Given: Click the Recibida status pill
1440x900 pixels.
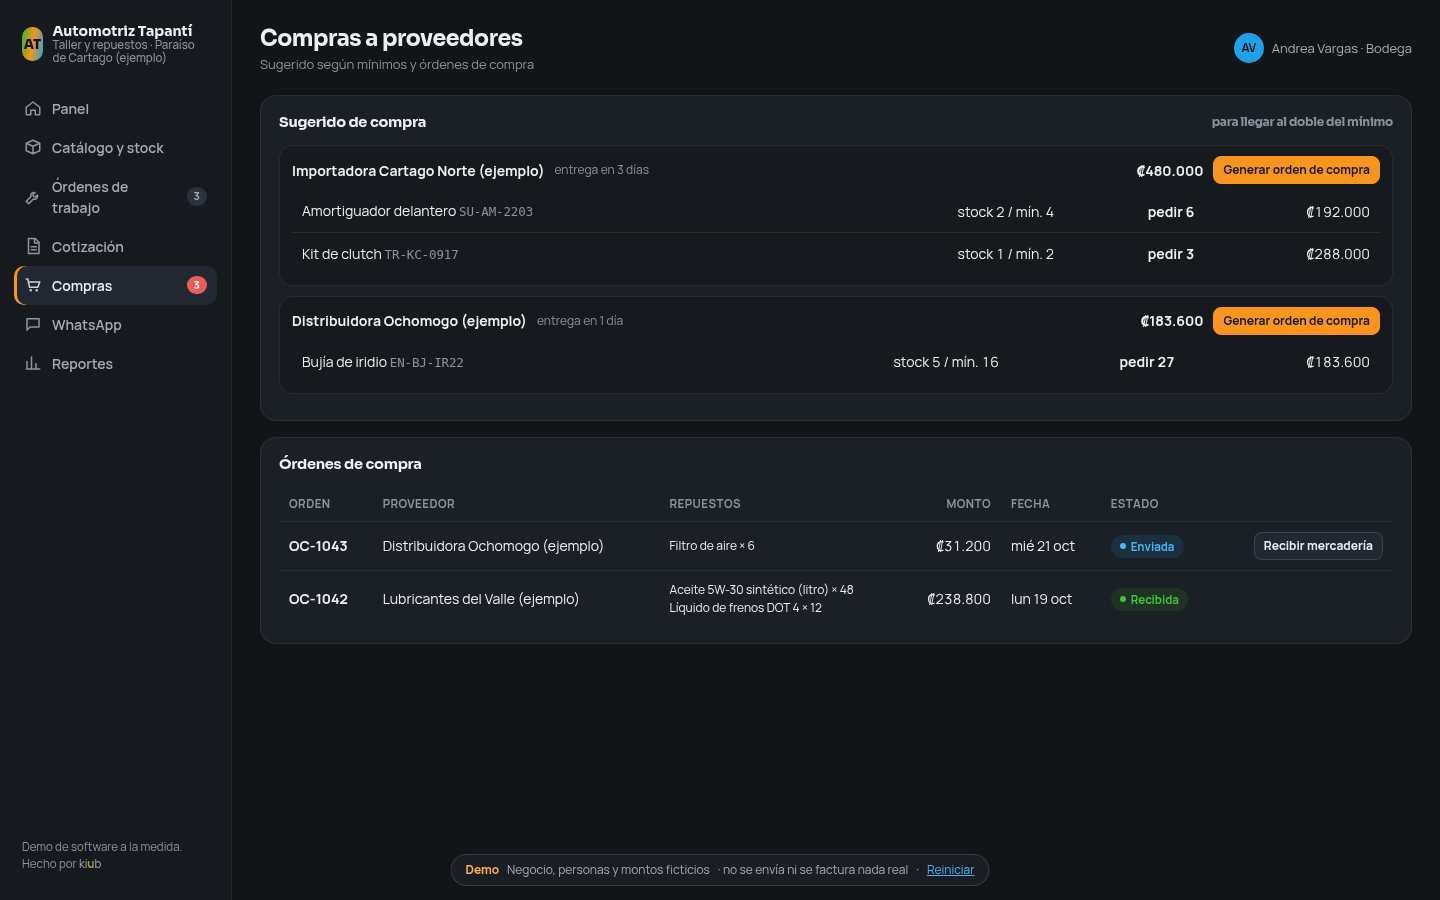Looking at the screenshot, I should click(x=1149, y=600).
